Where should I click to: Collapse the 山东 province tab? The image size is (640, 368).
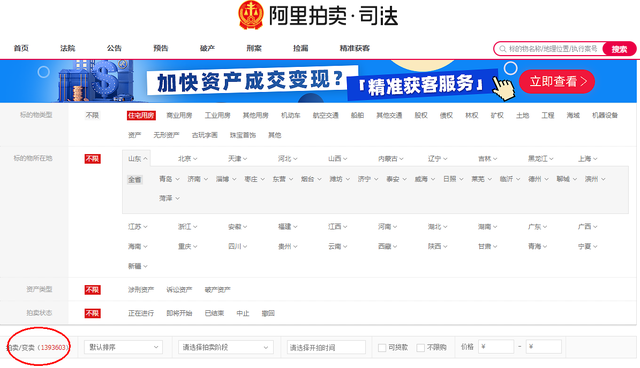point(138,159)
